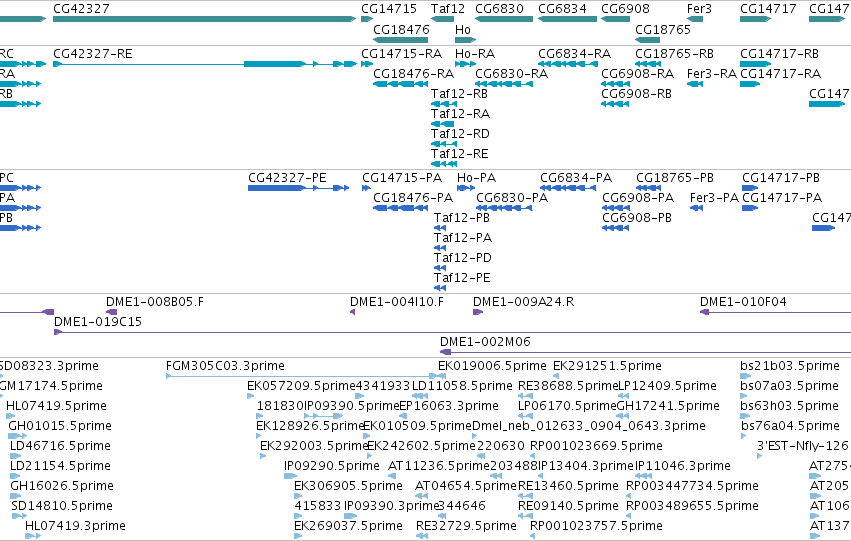
Task: Select protein CG6908-PB
Action: pos(615,228)
